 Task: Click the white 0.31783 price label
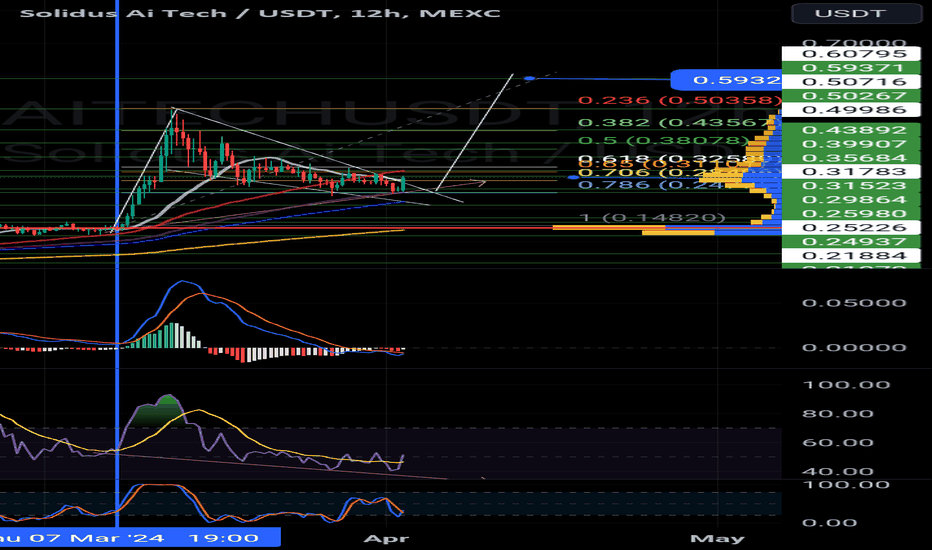tap(852, 172)
